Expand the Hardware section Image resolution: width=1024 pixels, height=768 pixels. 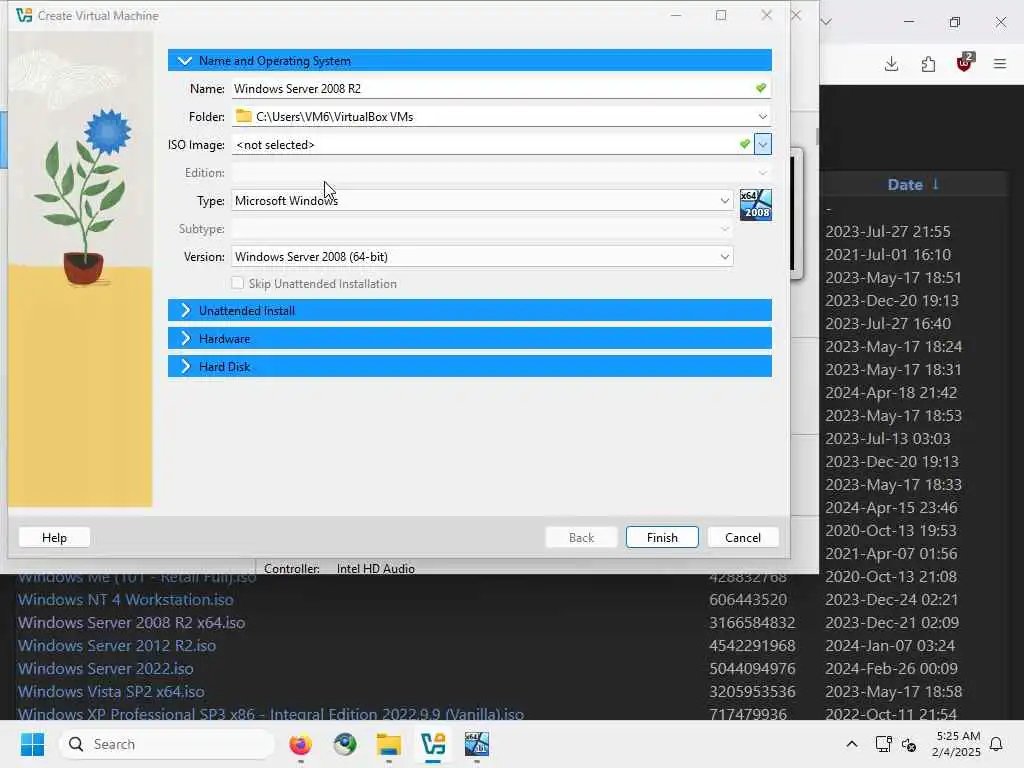[470, 339]
